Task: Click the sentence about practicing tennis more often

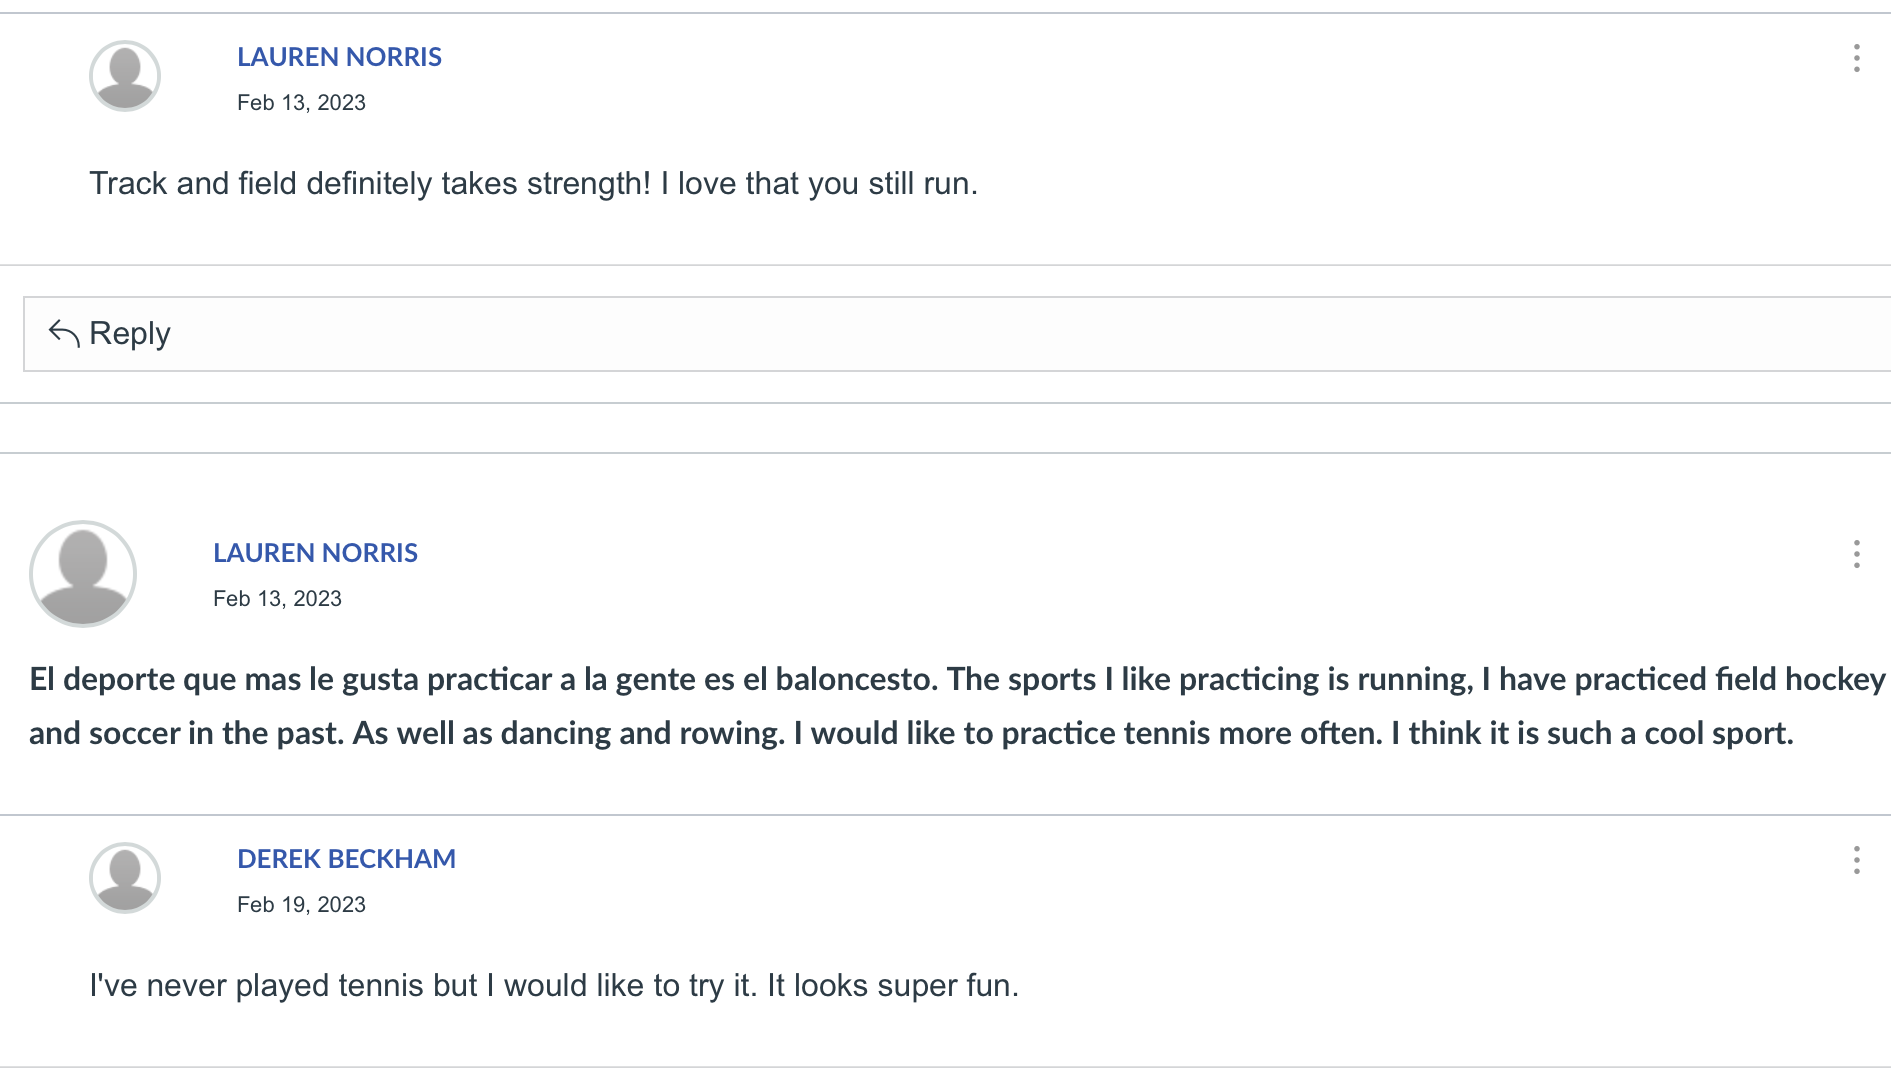Action: pos(1088,734)
